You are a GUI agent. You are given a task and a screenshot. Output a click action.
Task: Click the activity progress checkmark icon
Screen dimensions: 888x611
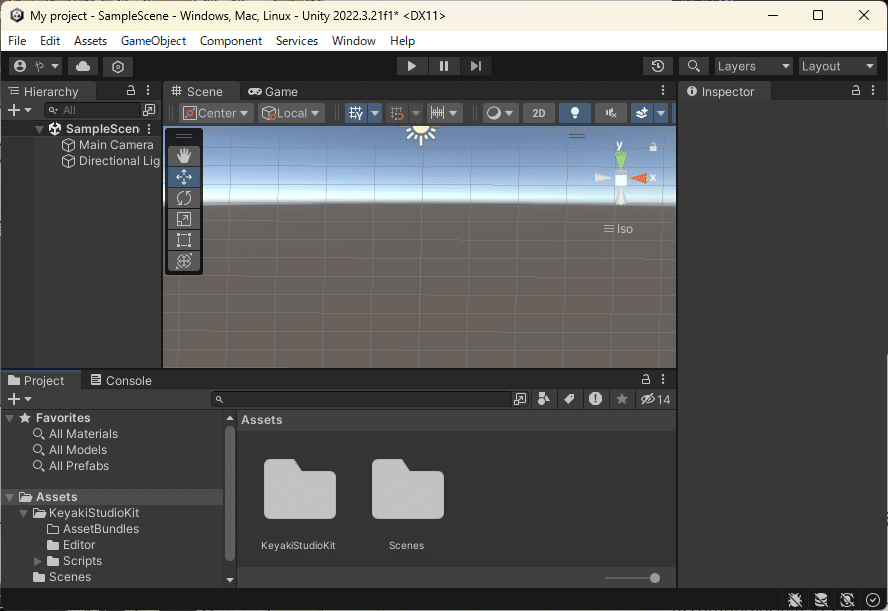[873, 600]
